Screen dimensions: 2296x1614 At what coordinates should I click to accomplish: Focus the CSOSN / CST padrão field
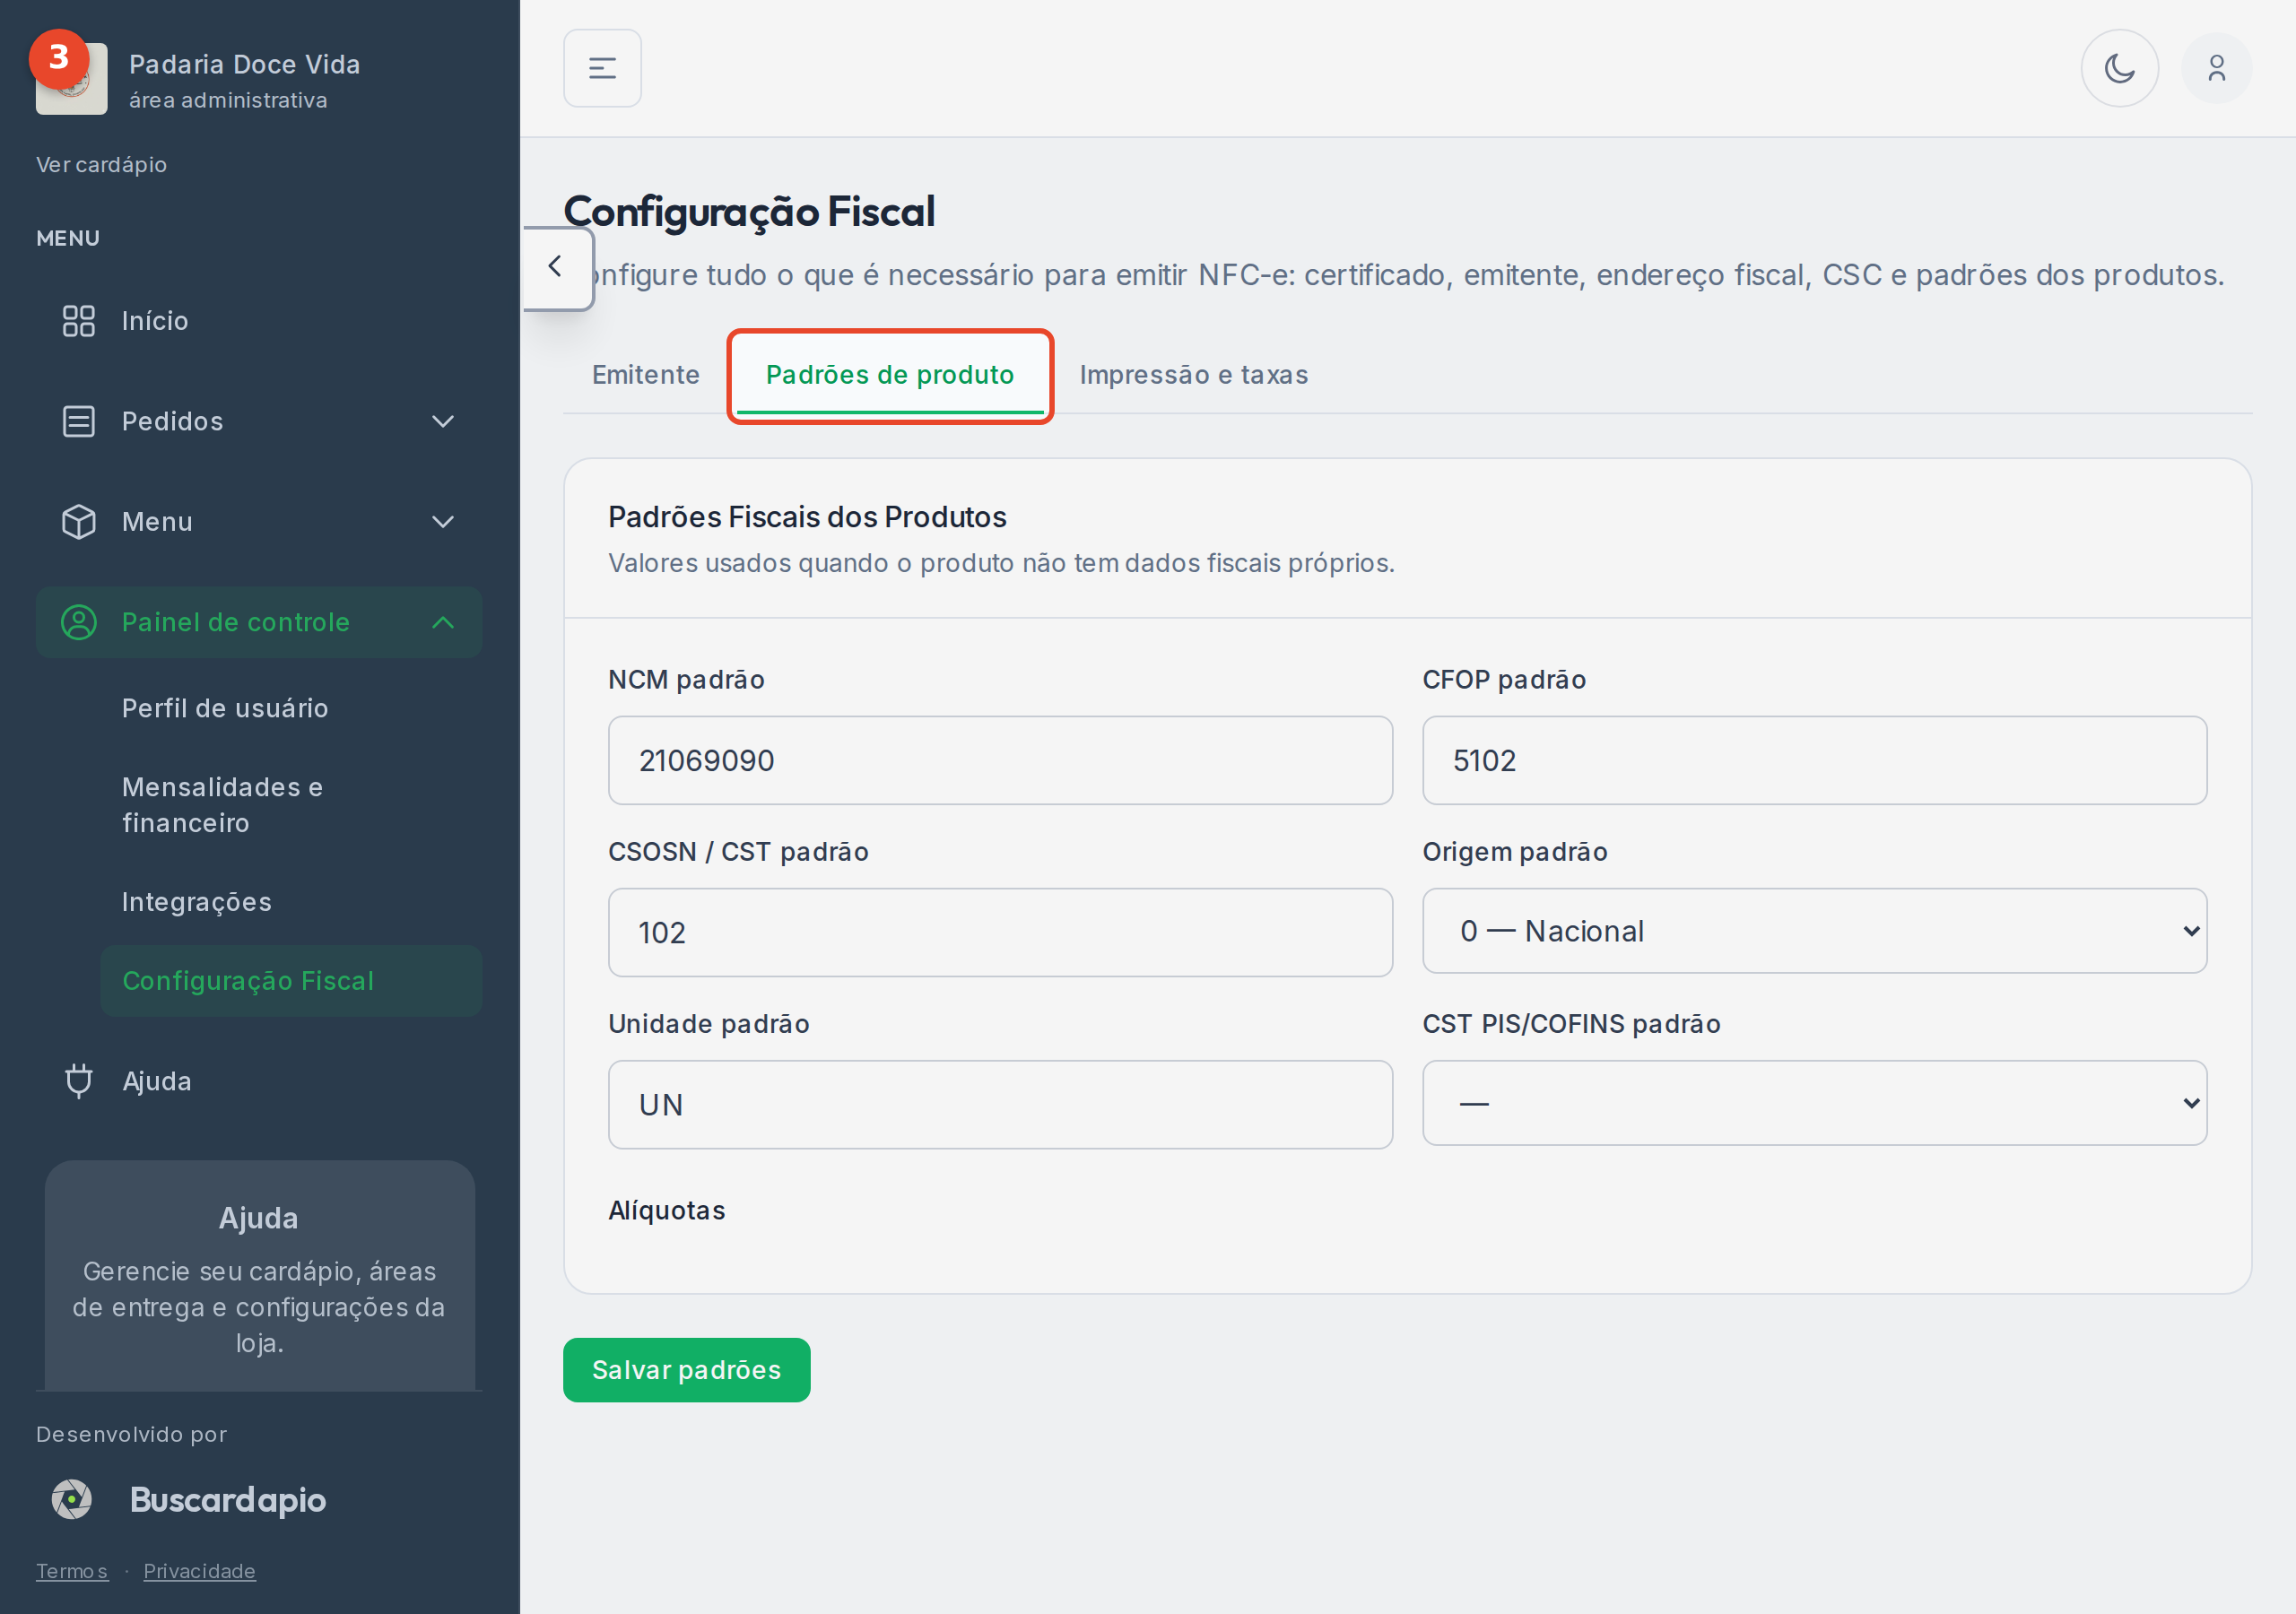(1000, 932)
